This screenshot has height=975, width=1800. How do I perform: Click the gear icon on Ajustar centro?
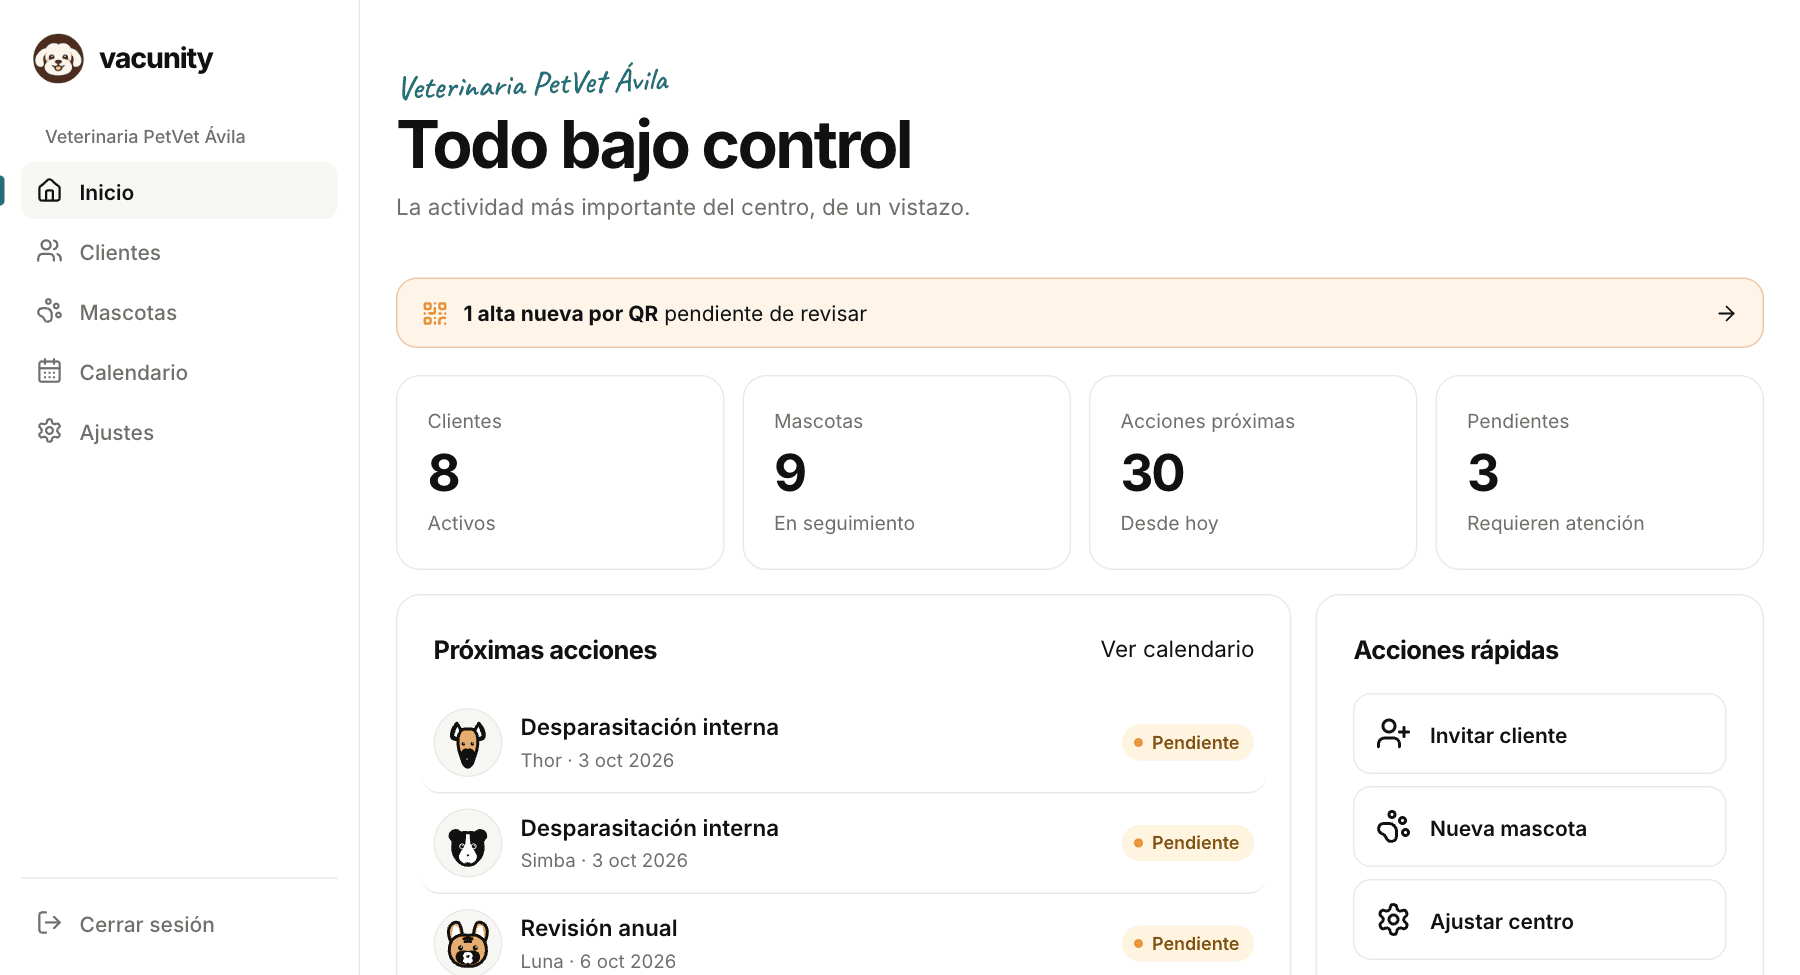click(x=1393, y=920)
